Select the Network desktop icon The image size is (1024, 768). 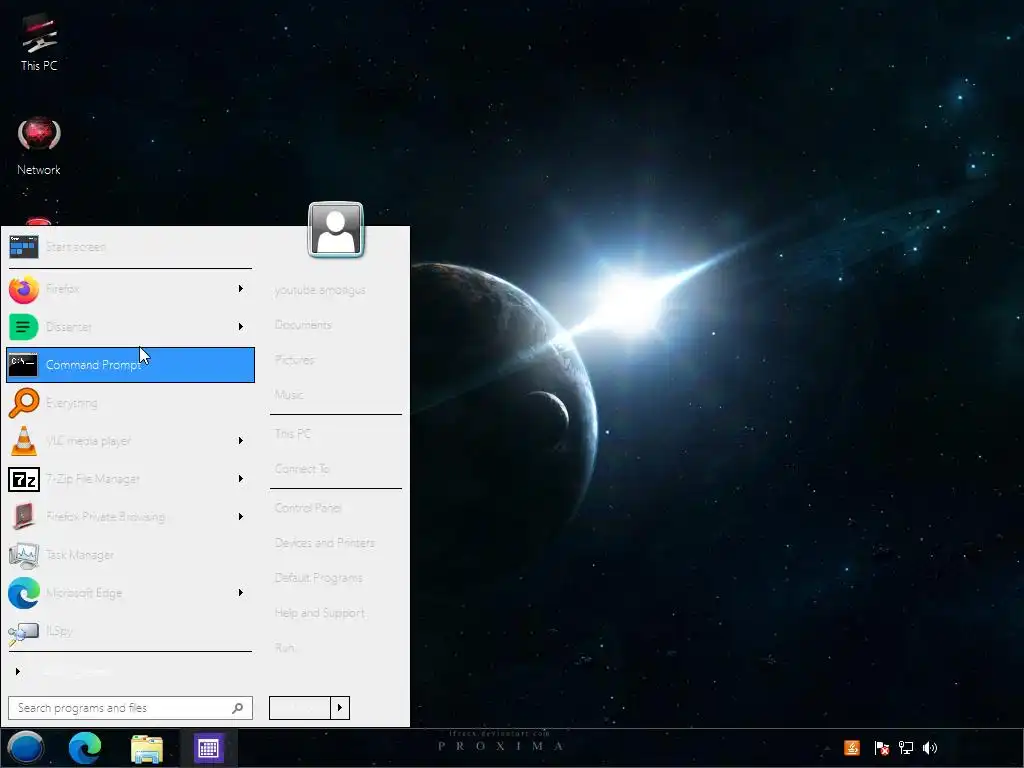[39, 146]
